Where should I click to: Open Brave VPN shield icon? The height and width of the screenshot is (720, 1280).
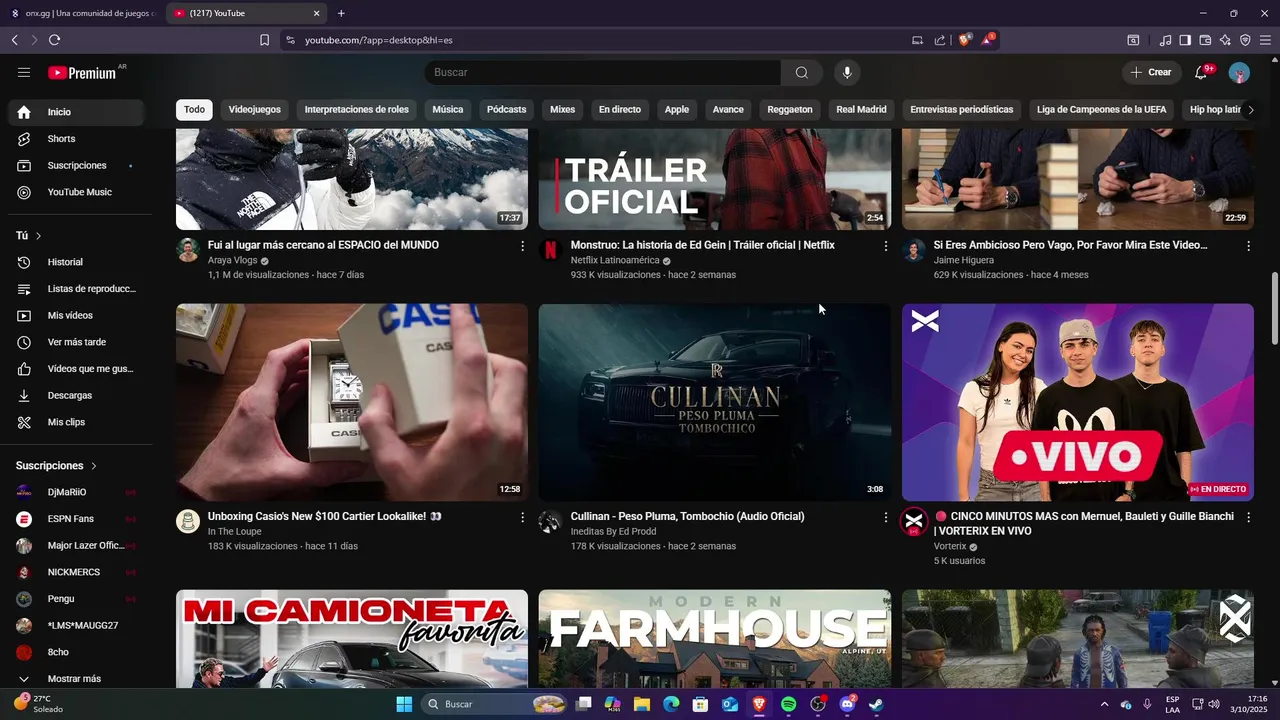[x=1245, y=40]
